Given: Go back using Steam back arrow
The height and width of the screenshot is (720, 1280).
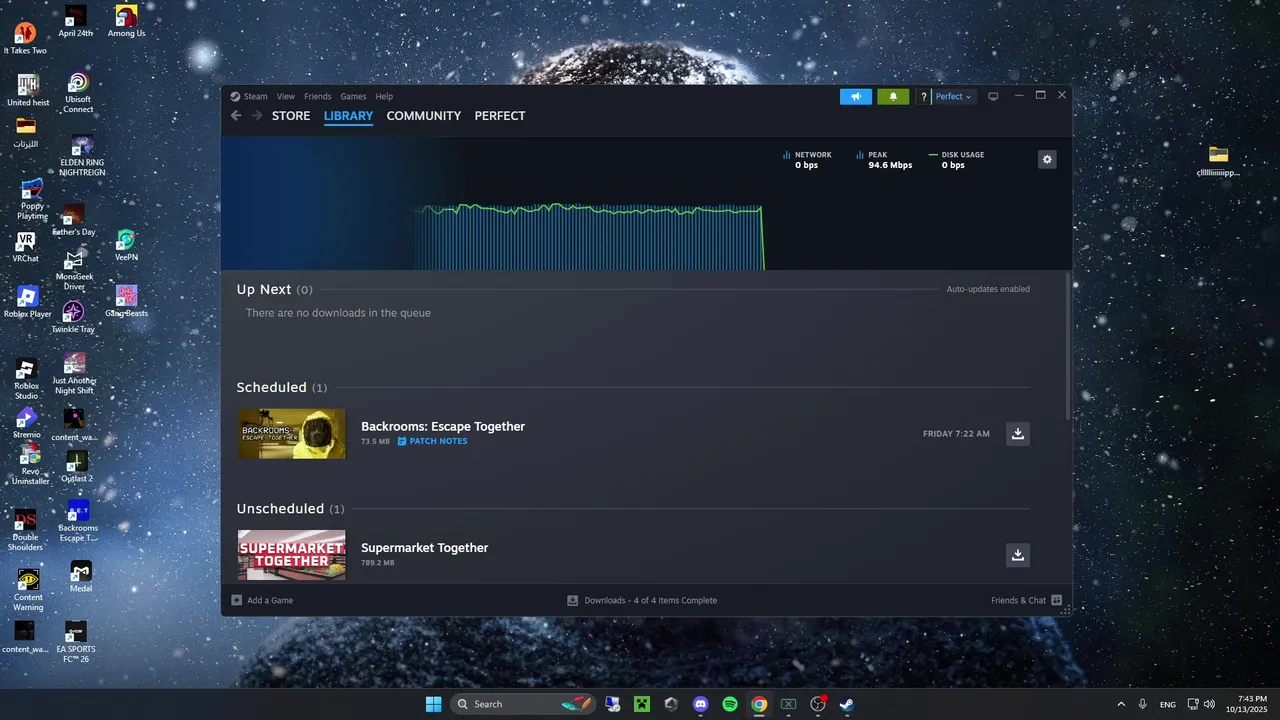Looking at the screenshot, I should point(236,116).
